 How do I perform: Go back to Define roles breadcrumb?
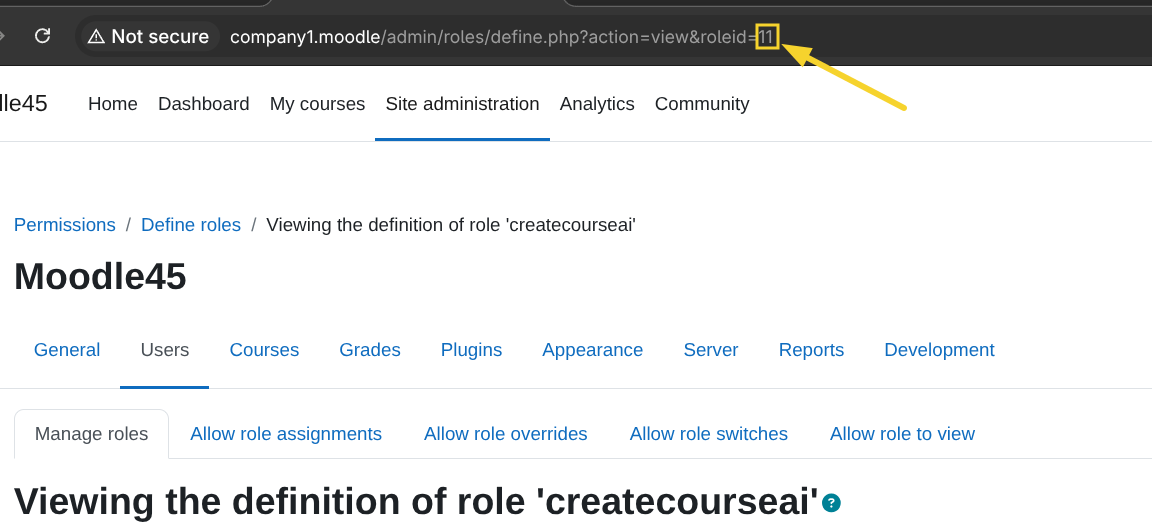pos(191,225)
